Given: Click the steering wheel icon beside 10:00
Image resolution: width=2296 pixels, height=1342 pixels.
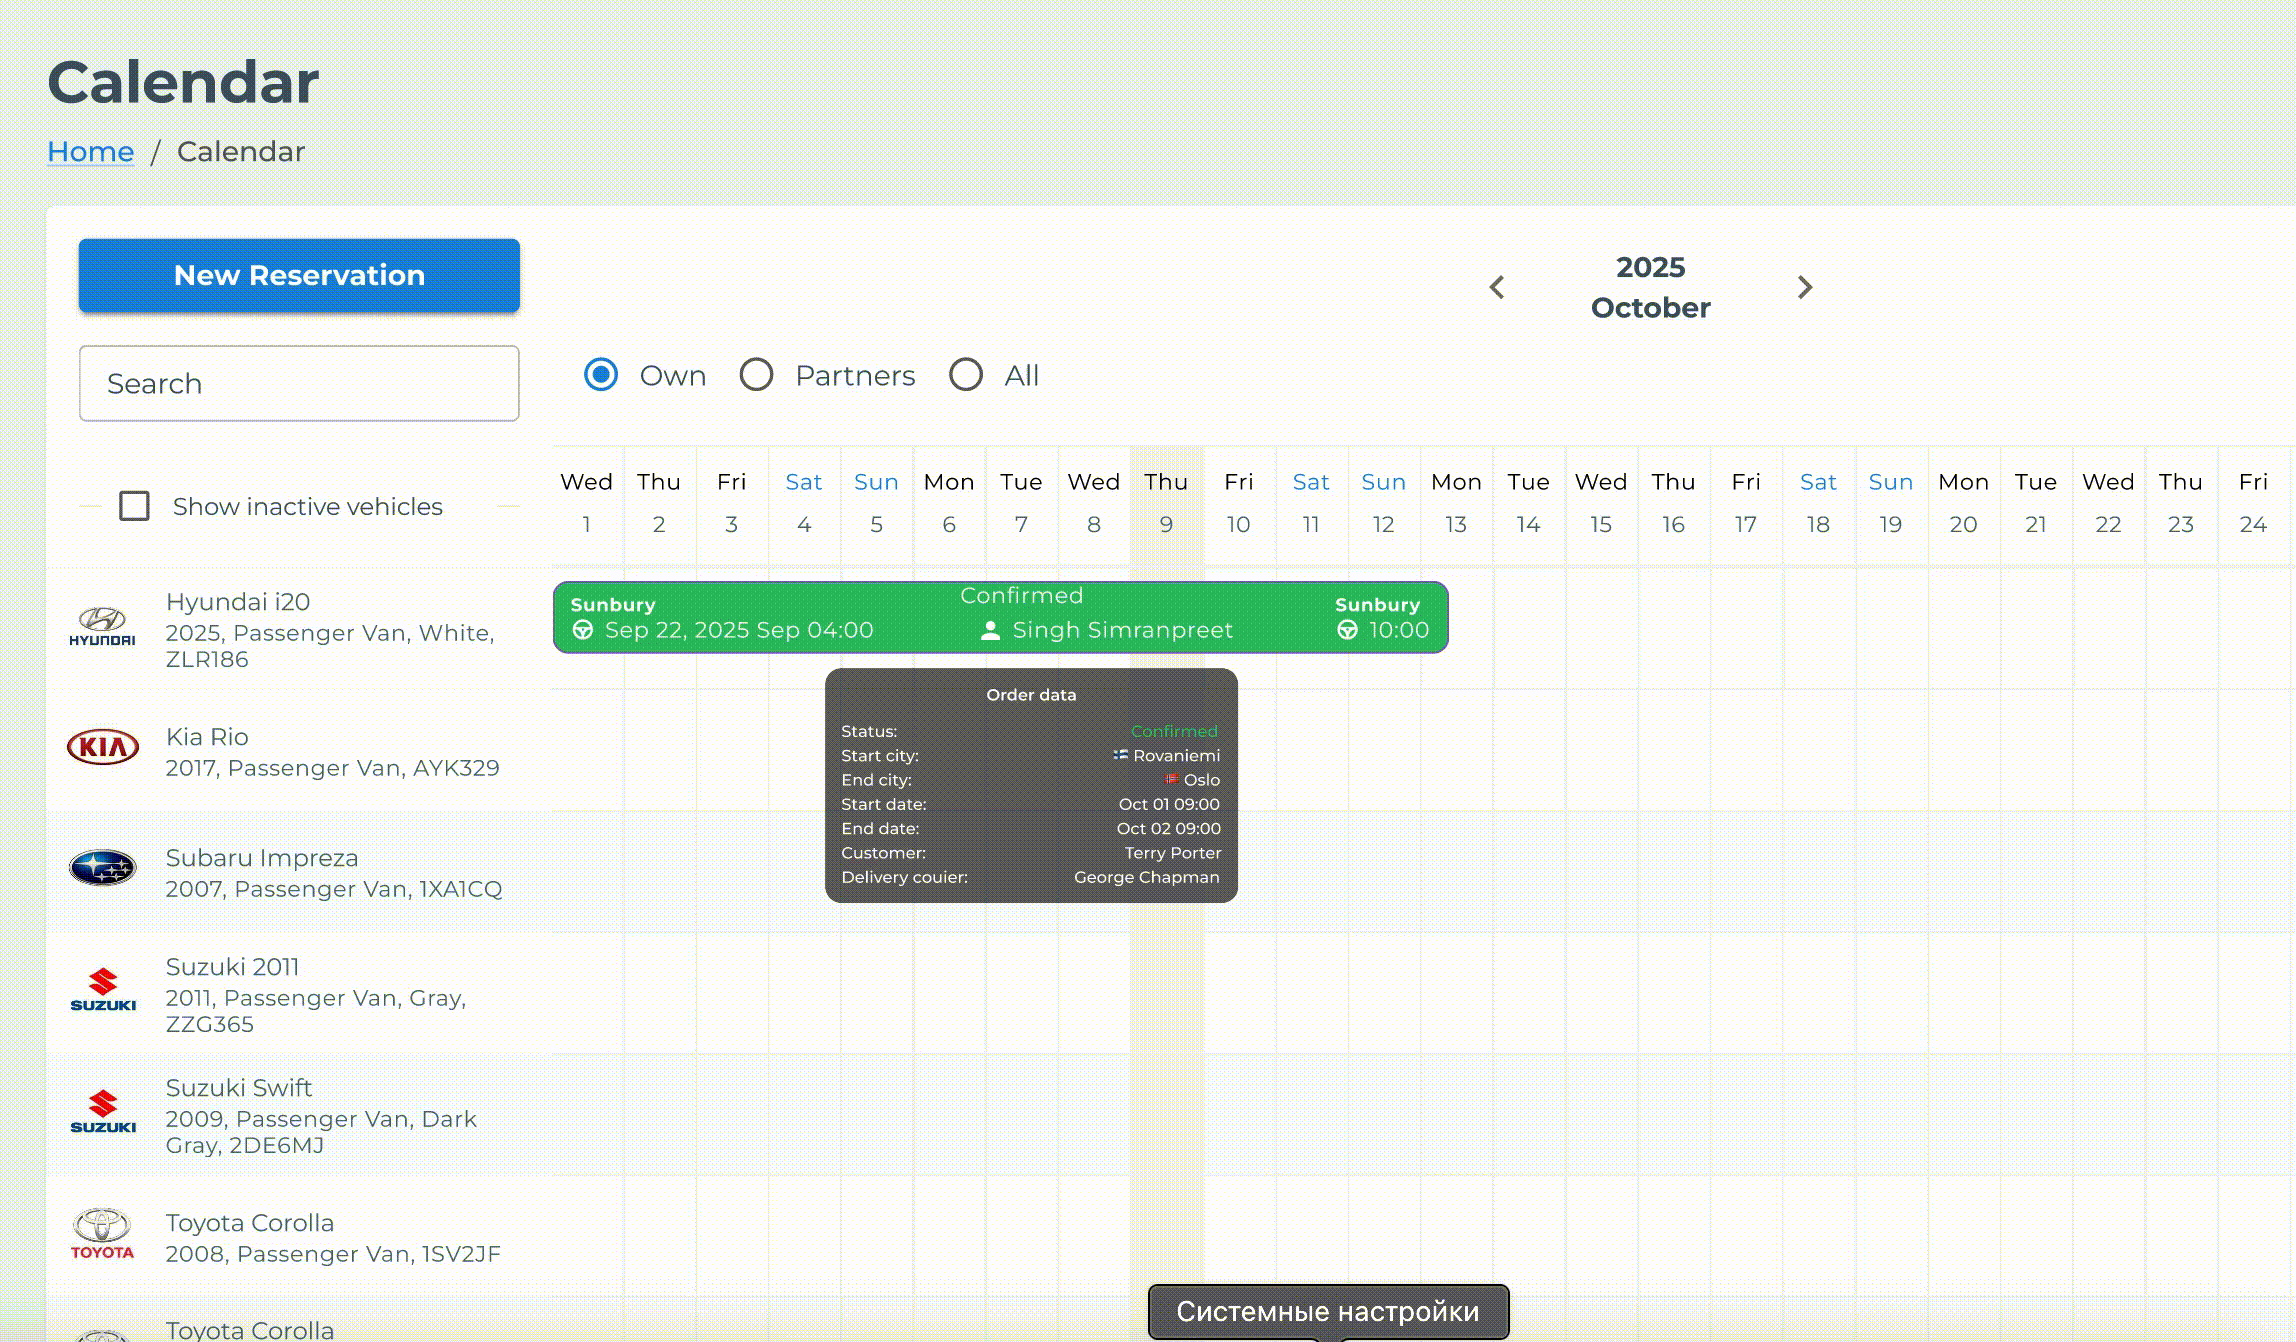Looking at the screenshot, I should coord(1347,630).
